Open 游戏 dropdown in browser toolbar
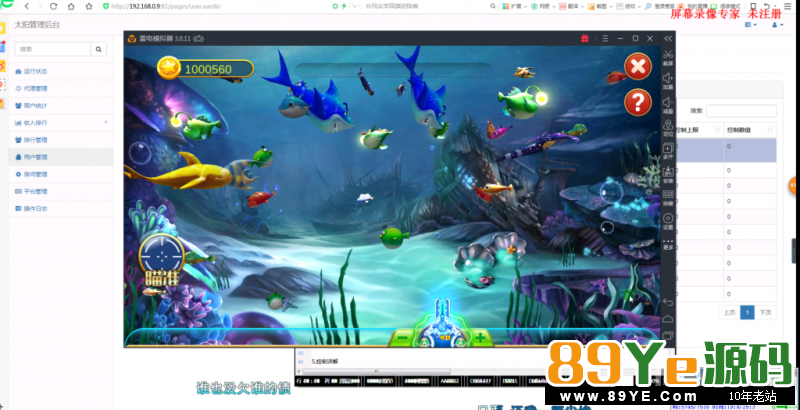Screen dimensions: 800x410 [x=629, y=6]
